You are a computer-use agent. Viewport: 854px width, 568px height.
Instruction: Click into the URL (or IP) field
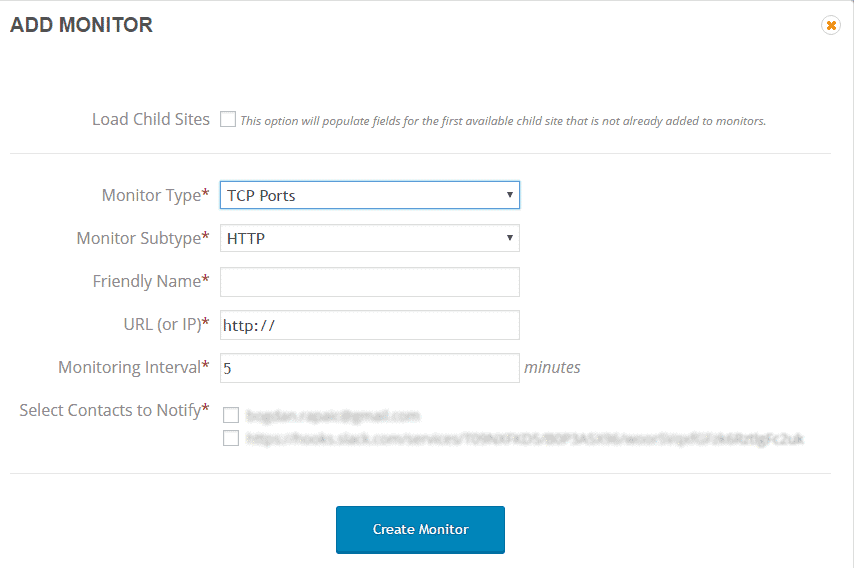(370, 325)
